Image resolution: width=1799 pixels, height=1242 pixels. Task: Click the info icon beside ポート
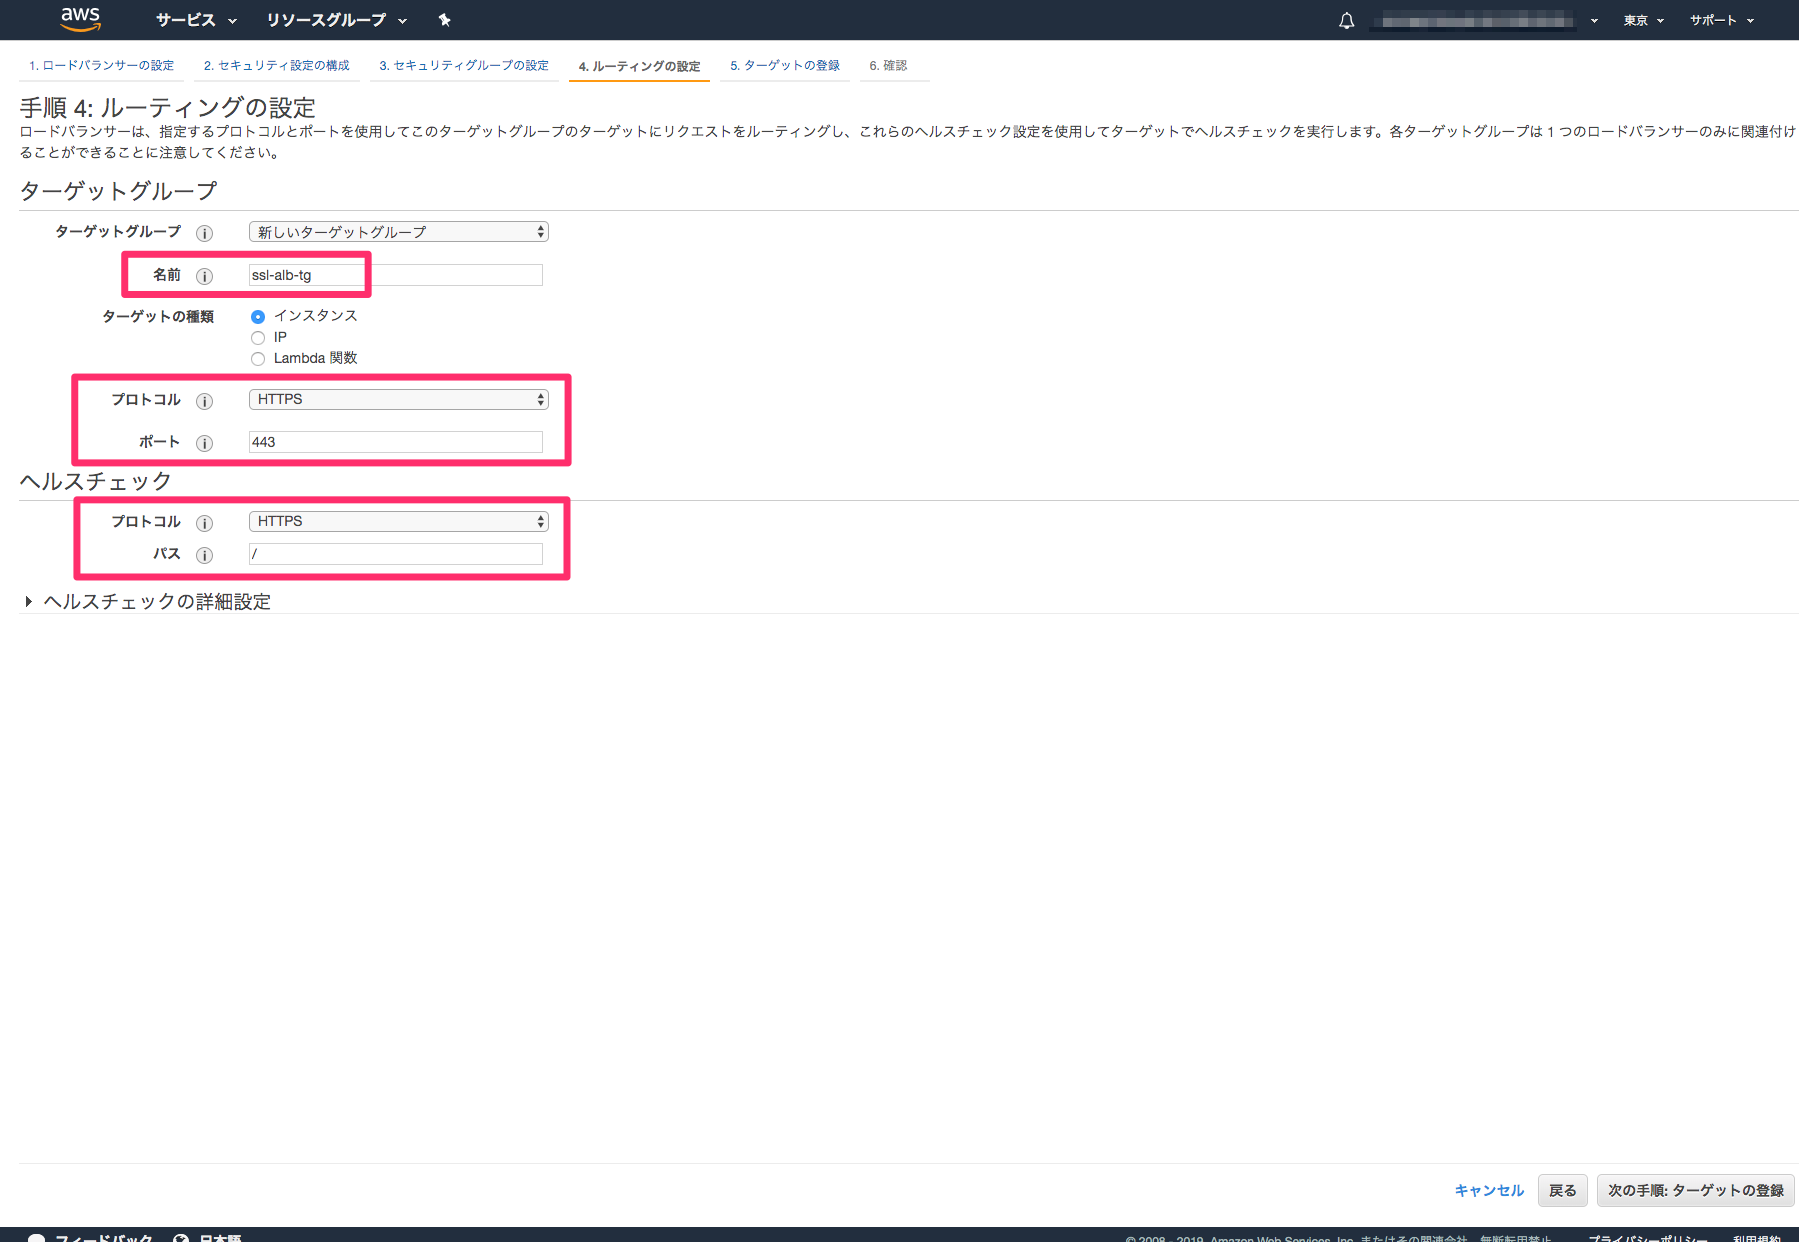[x=205, y=443]
